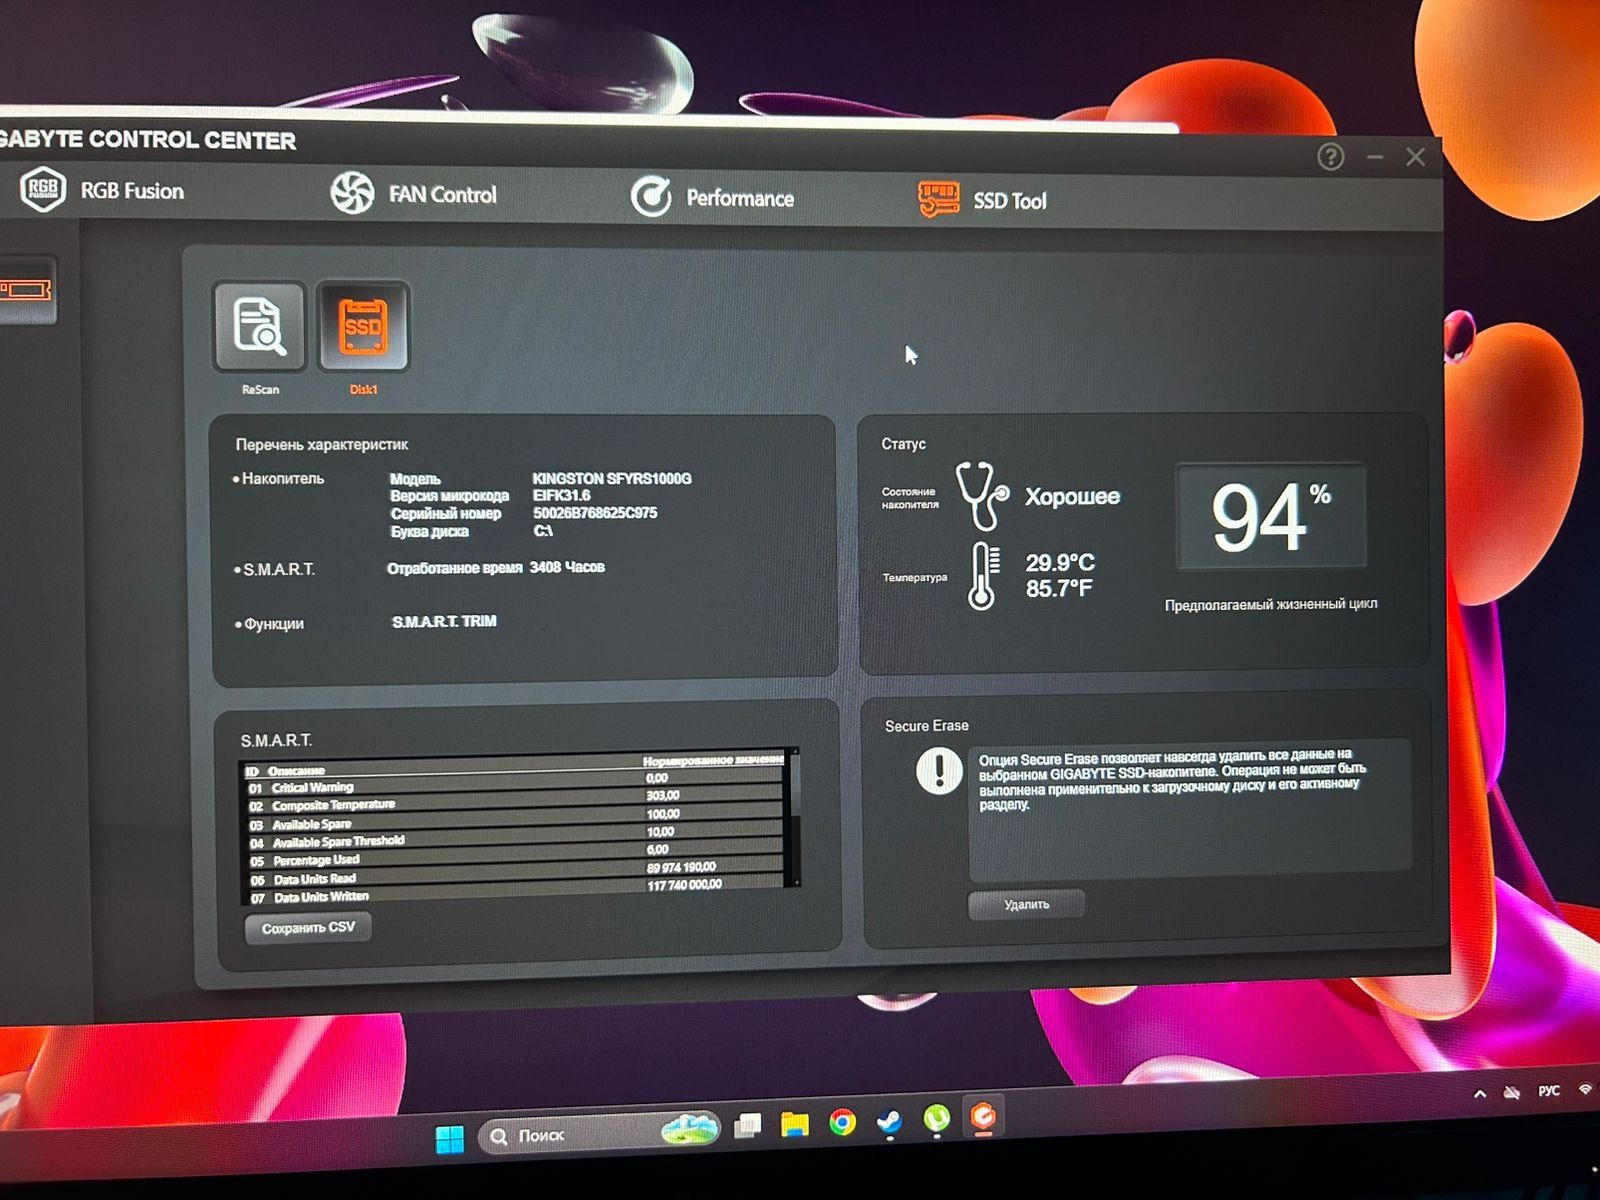1600x1200 pixels.
Task: Click the S.M.A.R.T. table scrollbar
Action: tap(795, 818)
